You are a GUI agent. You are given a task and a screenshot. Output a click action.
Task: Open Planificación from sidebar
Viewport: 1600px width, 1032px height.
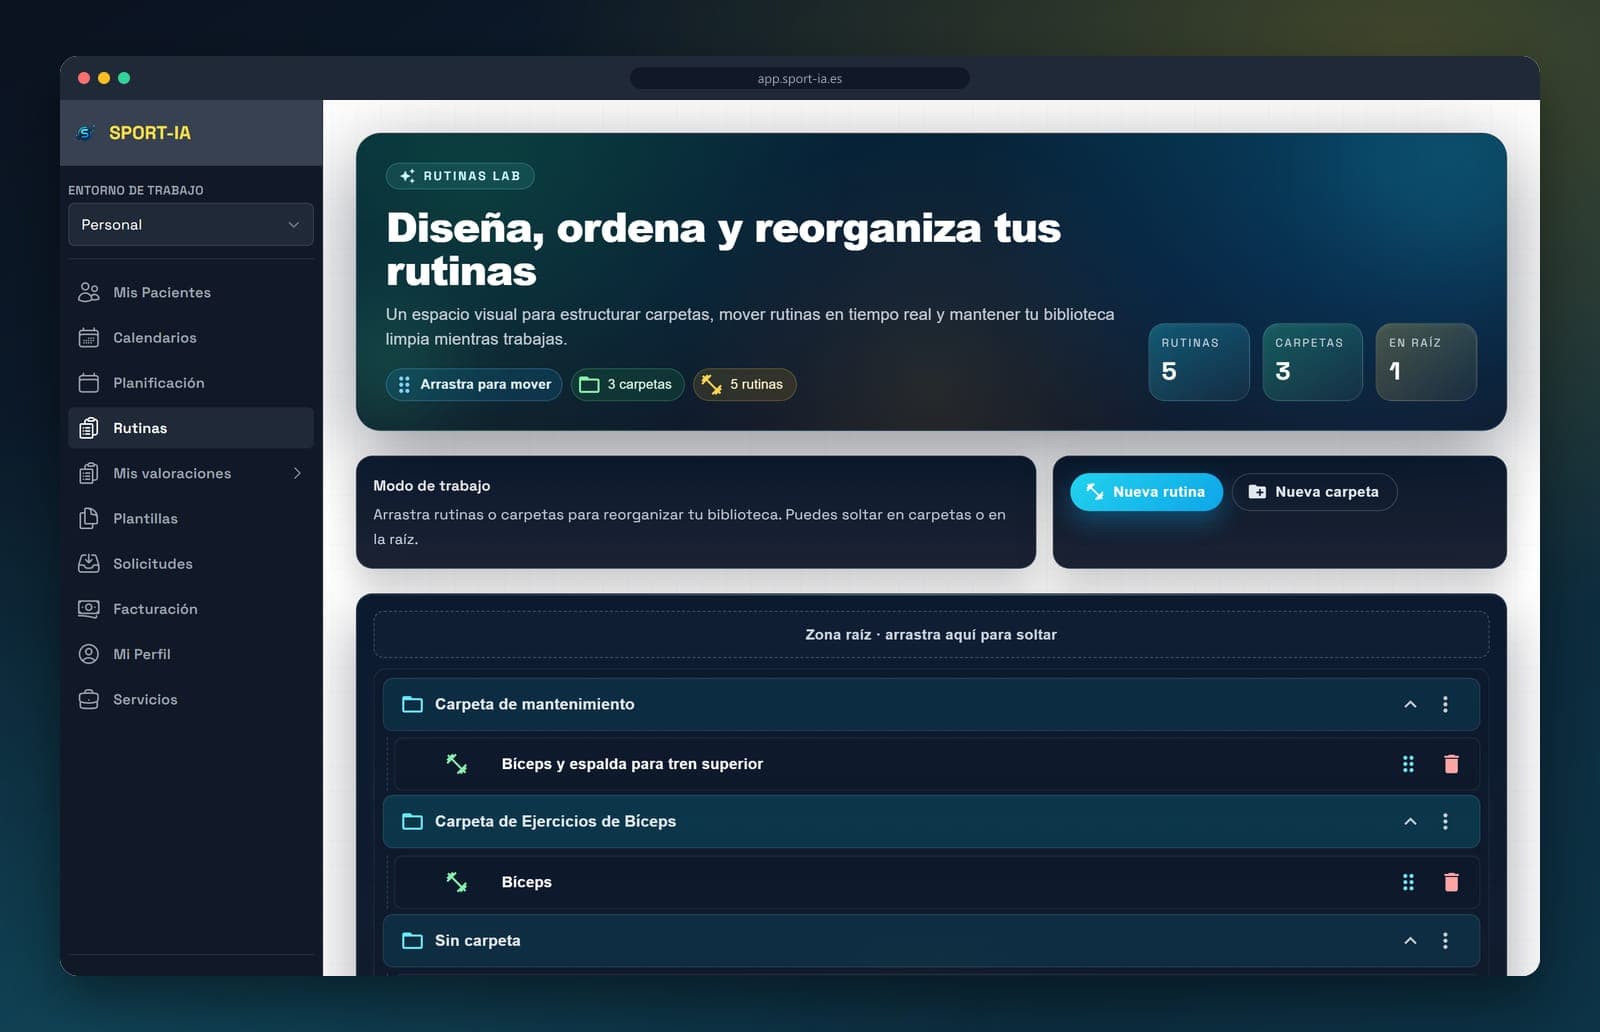pos(190,382)
